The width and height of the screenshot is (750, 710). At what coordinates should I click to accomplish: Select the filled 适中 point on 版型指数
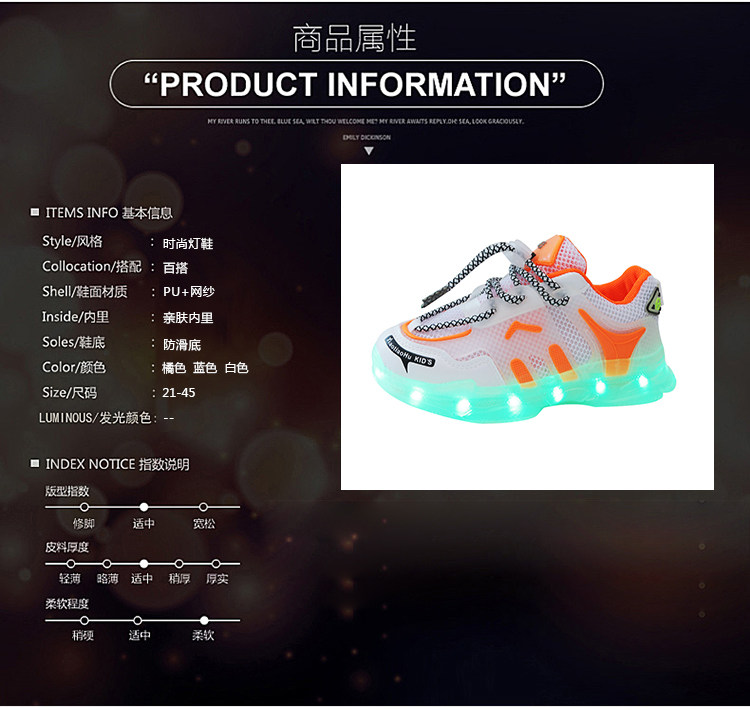point(143,507)
